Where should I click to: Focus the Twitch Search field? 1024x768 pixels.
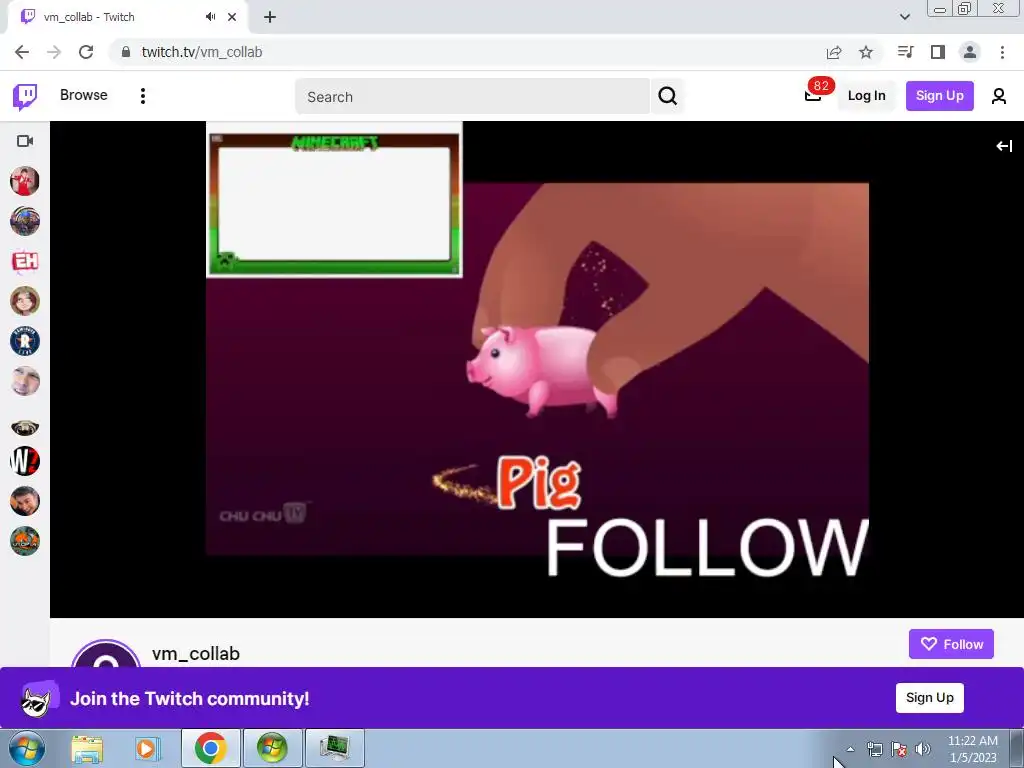point(472,97)
